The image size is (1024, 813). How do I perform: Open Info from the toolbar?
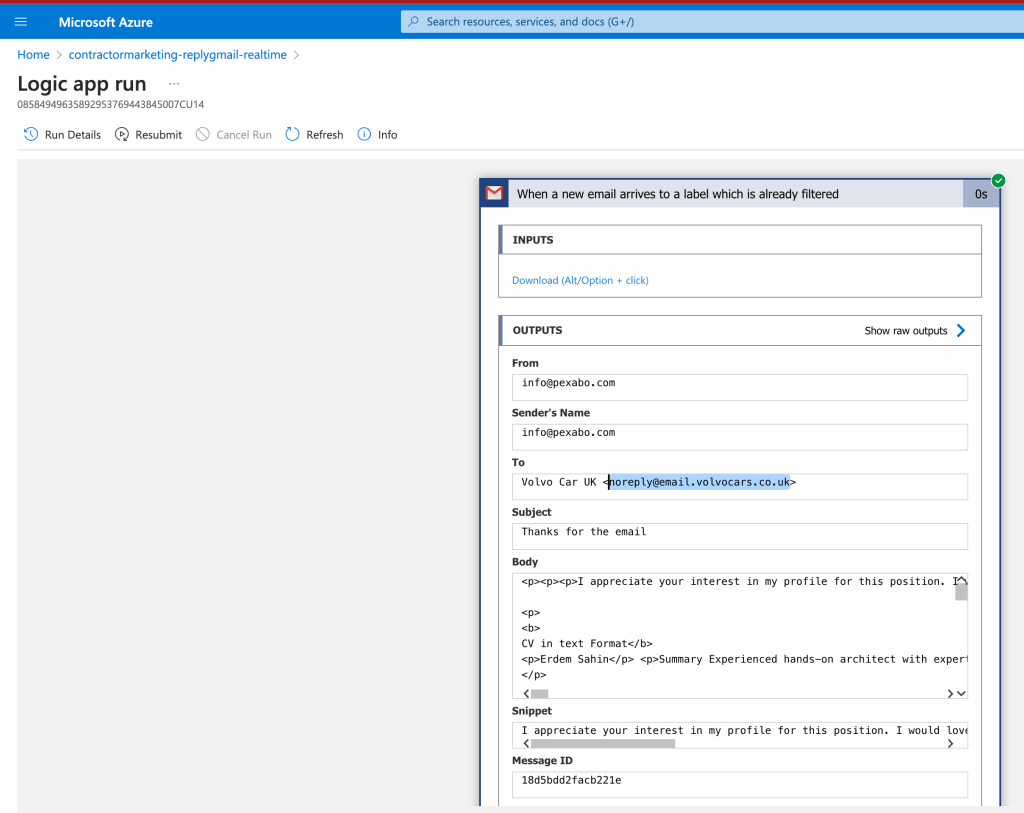pos(387,135)
